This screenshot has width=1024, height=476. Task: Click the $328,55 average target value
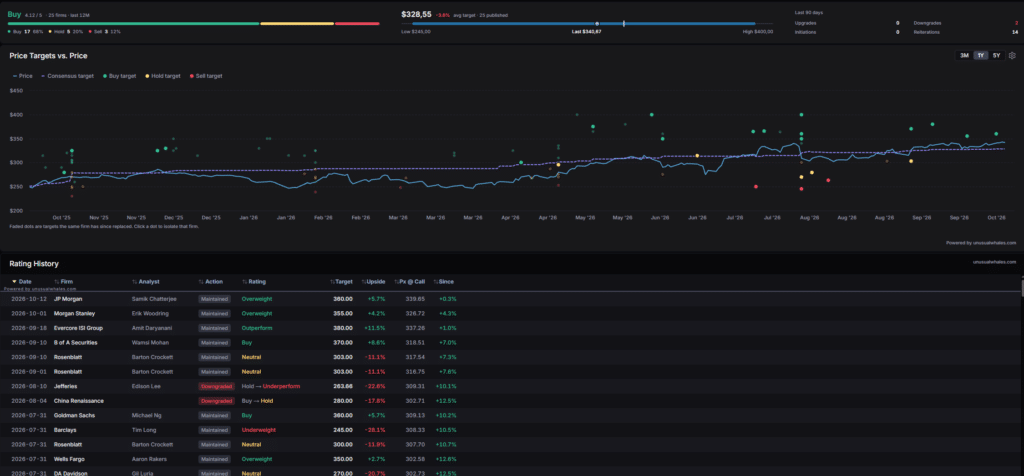(x=416, y=13)
